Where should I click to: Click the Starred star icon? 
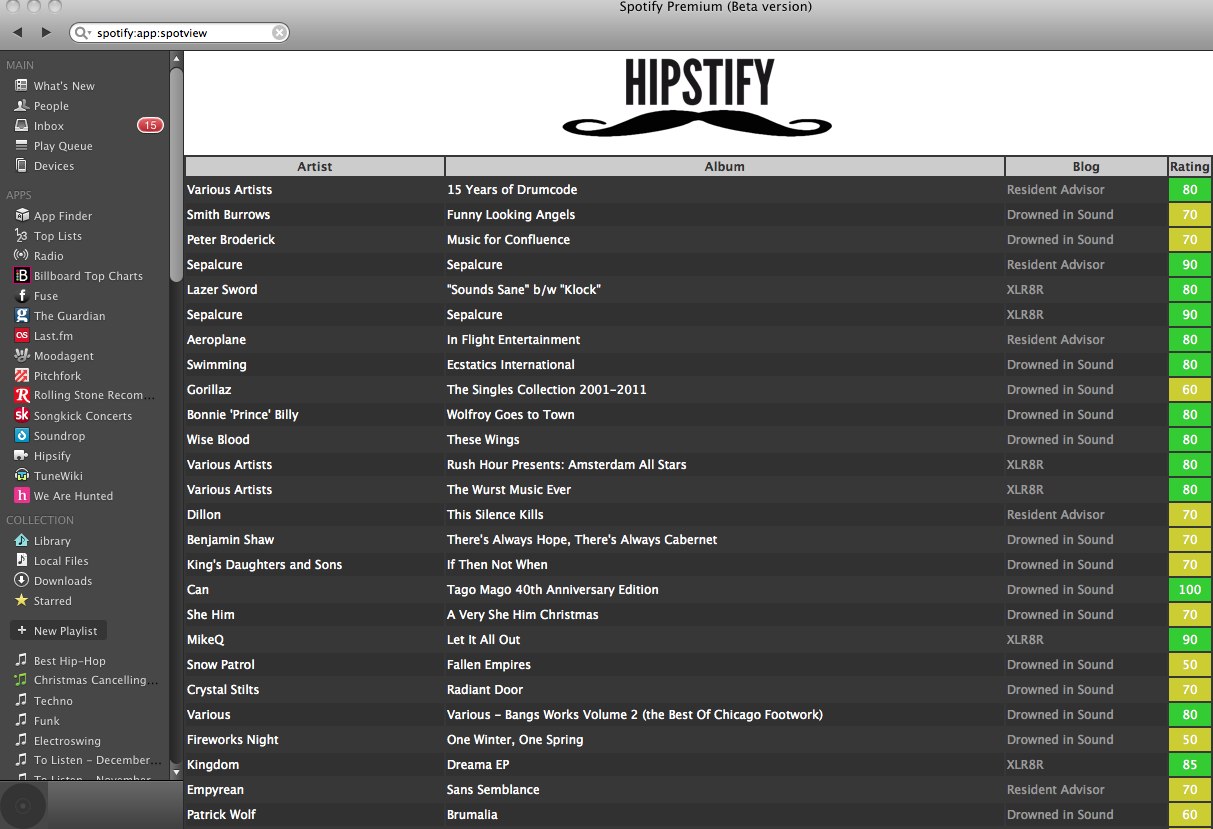(x=21, y=601)
